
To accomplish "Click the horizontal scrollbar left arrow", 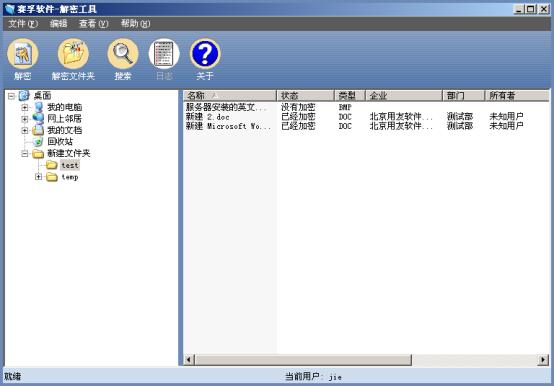I will 189,360.
